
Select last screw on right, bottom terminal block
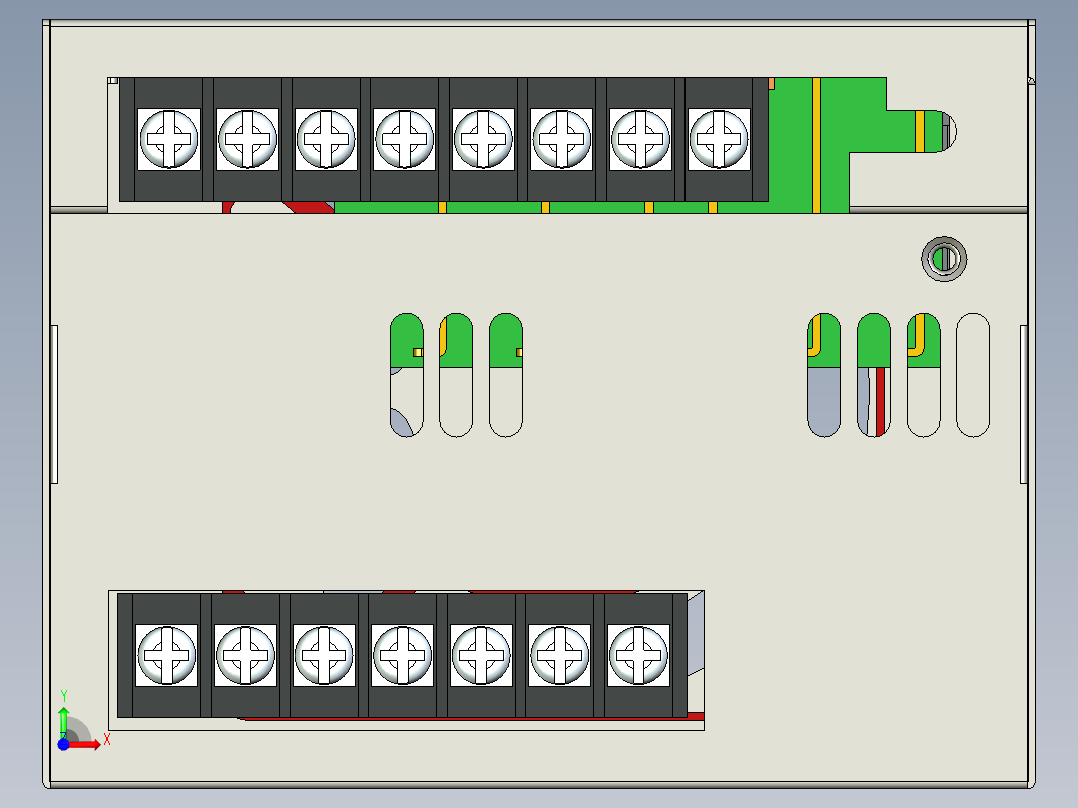tap(638, 655)
